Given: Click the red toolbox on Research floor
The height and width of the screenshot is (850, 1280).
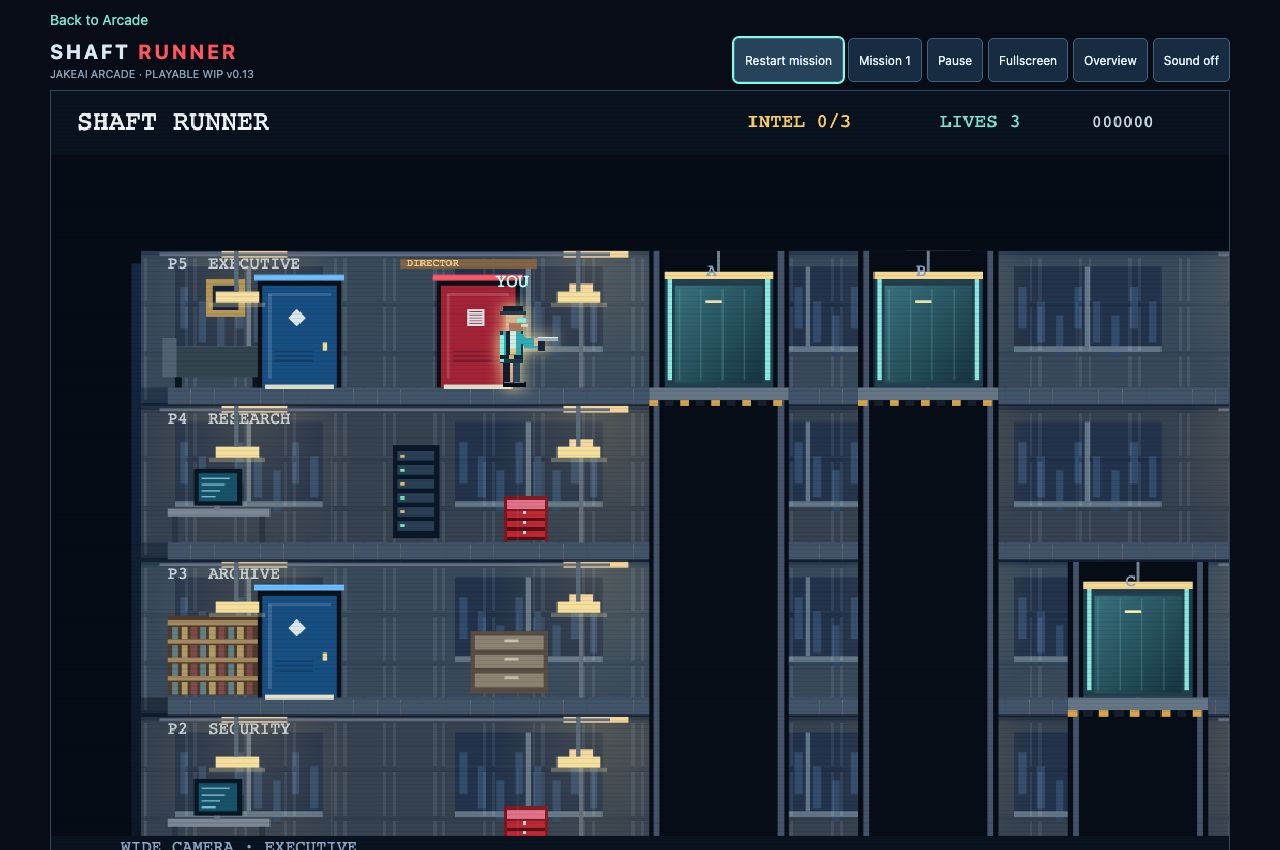Looking at the screenshot, I should (x=526, y=518).
